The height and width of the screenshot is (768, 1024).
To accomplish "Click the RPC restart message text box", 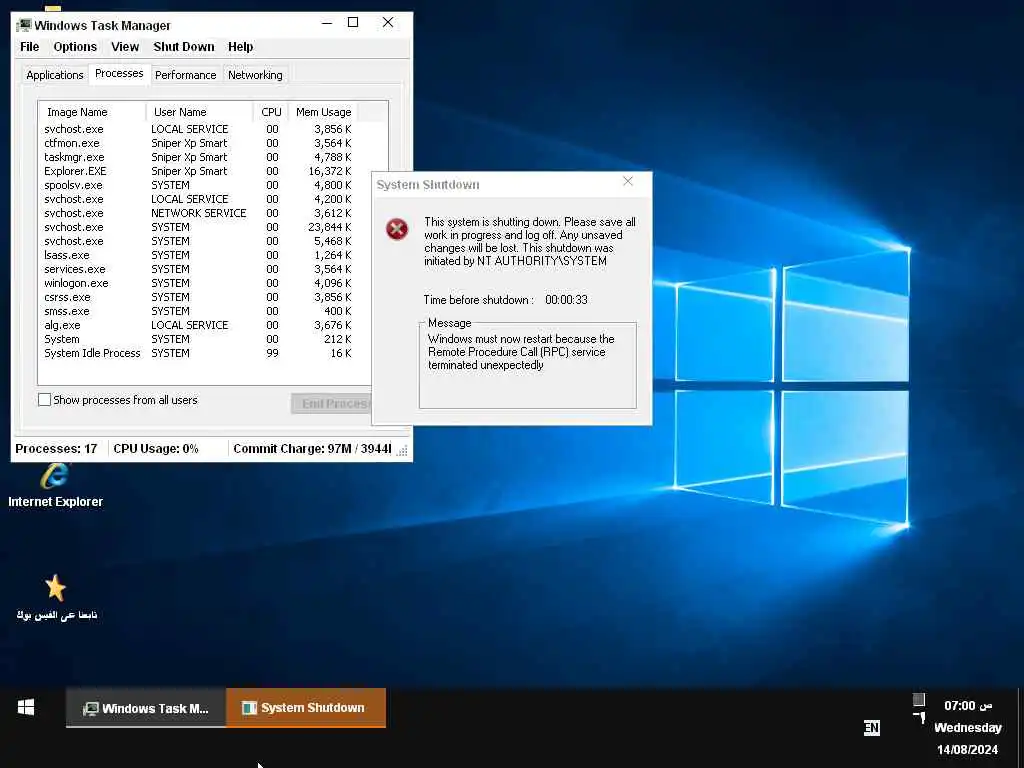I will pos(528,366).
